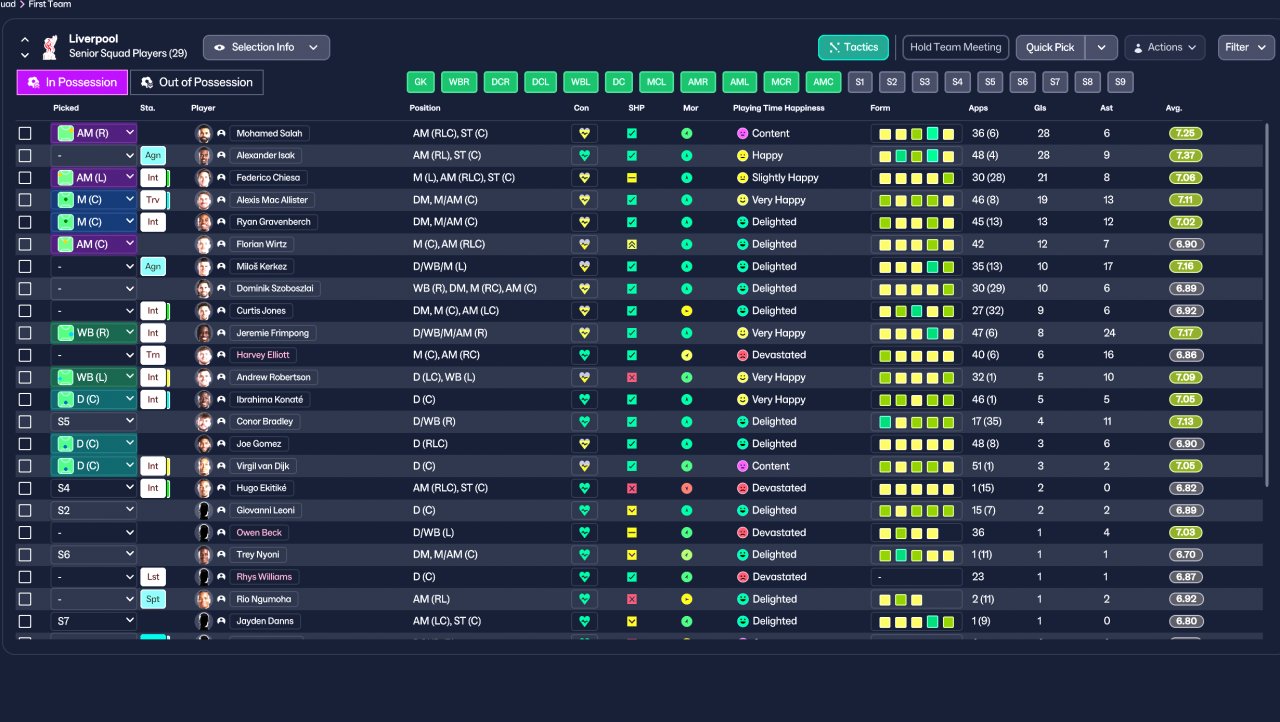The width and height of the screenshot is (1280, 722).
Task: Click Florian Wirtz's sharpness arrow icon
Action: click(x=632, y=244)
